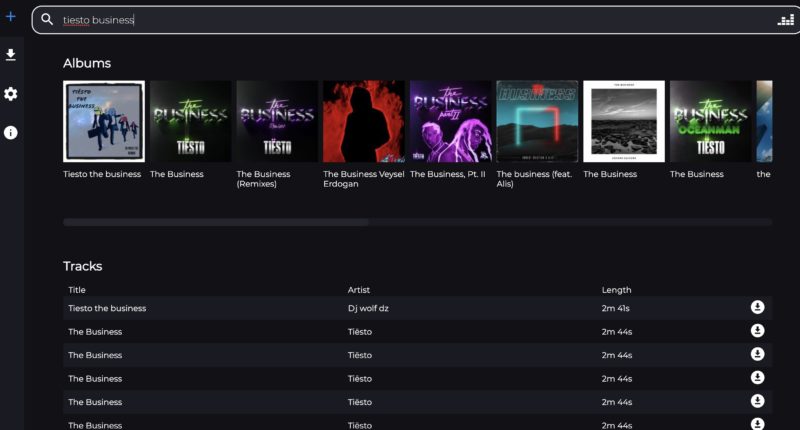Viewport: 800px width, 430px height.
Task: Download the track in the third row
Action: 757,354
